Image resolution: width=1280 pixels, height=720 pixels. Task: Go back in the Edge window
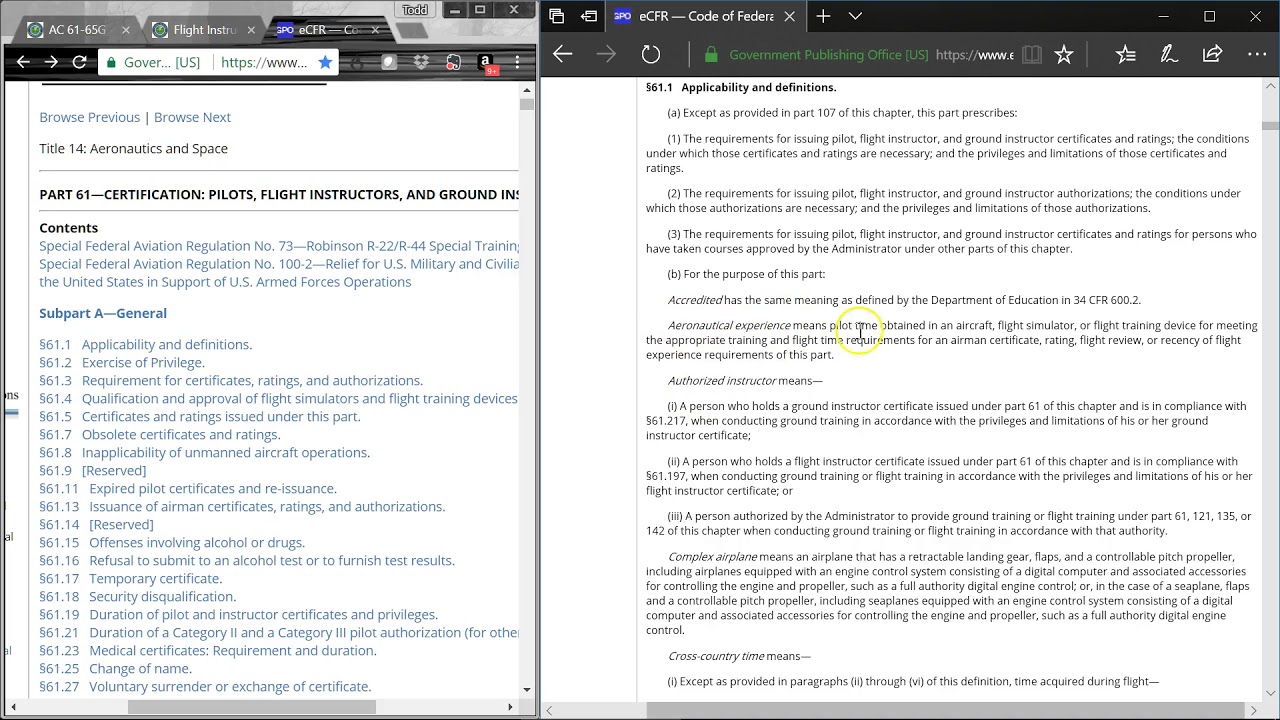coord(563,54)
